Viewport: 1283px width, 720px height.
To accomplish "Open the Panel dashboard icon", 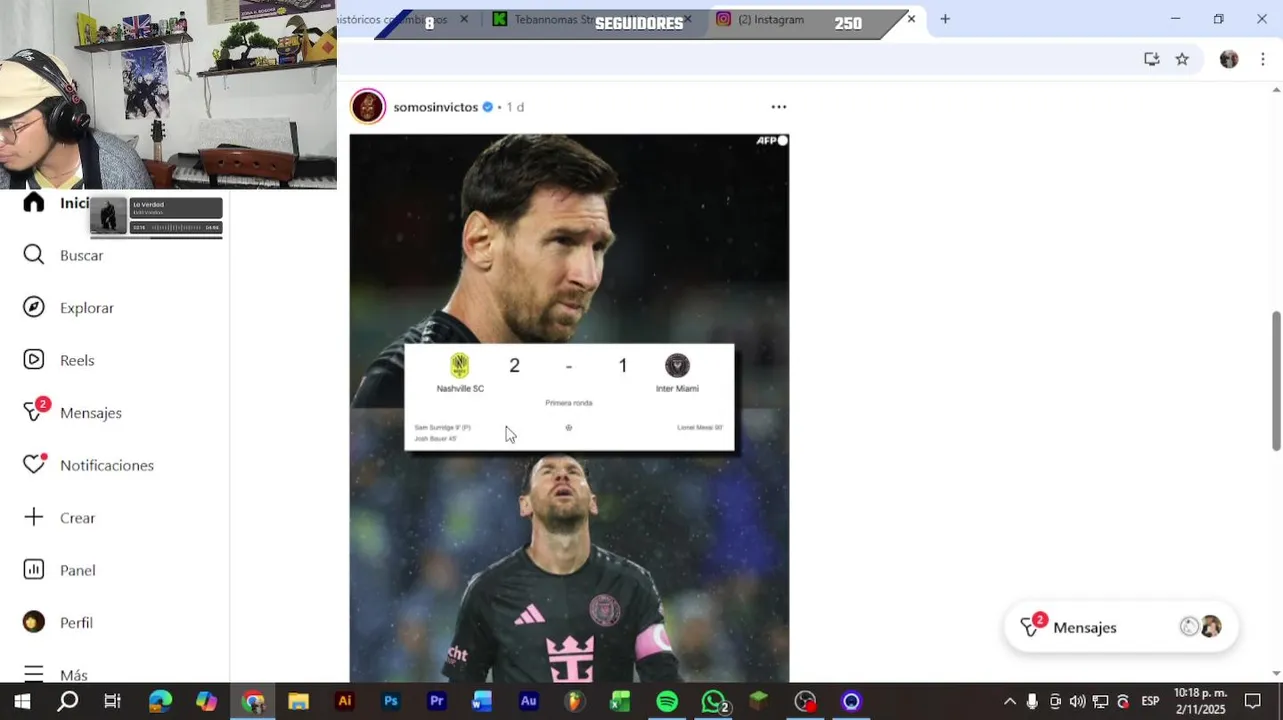I will point(34,570).
